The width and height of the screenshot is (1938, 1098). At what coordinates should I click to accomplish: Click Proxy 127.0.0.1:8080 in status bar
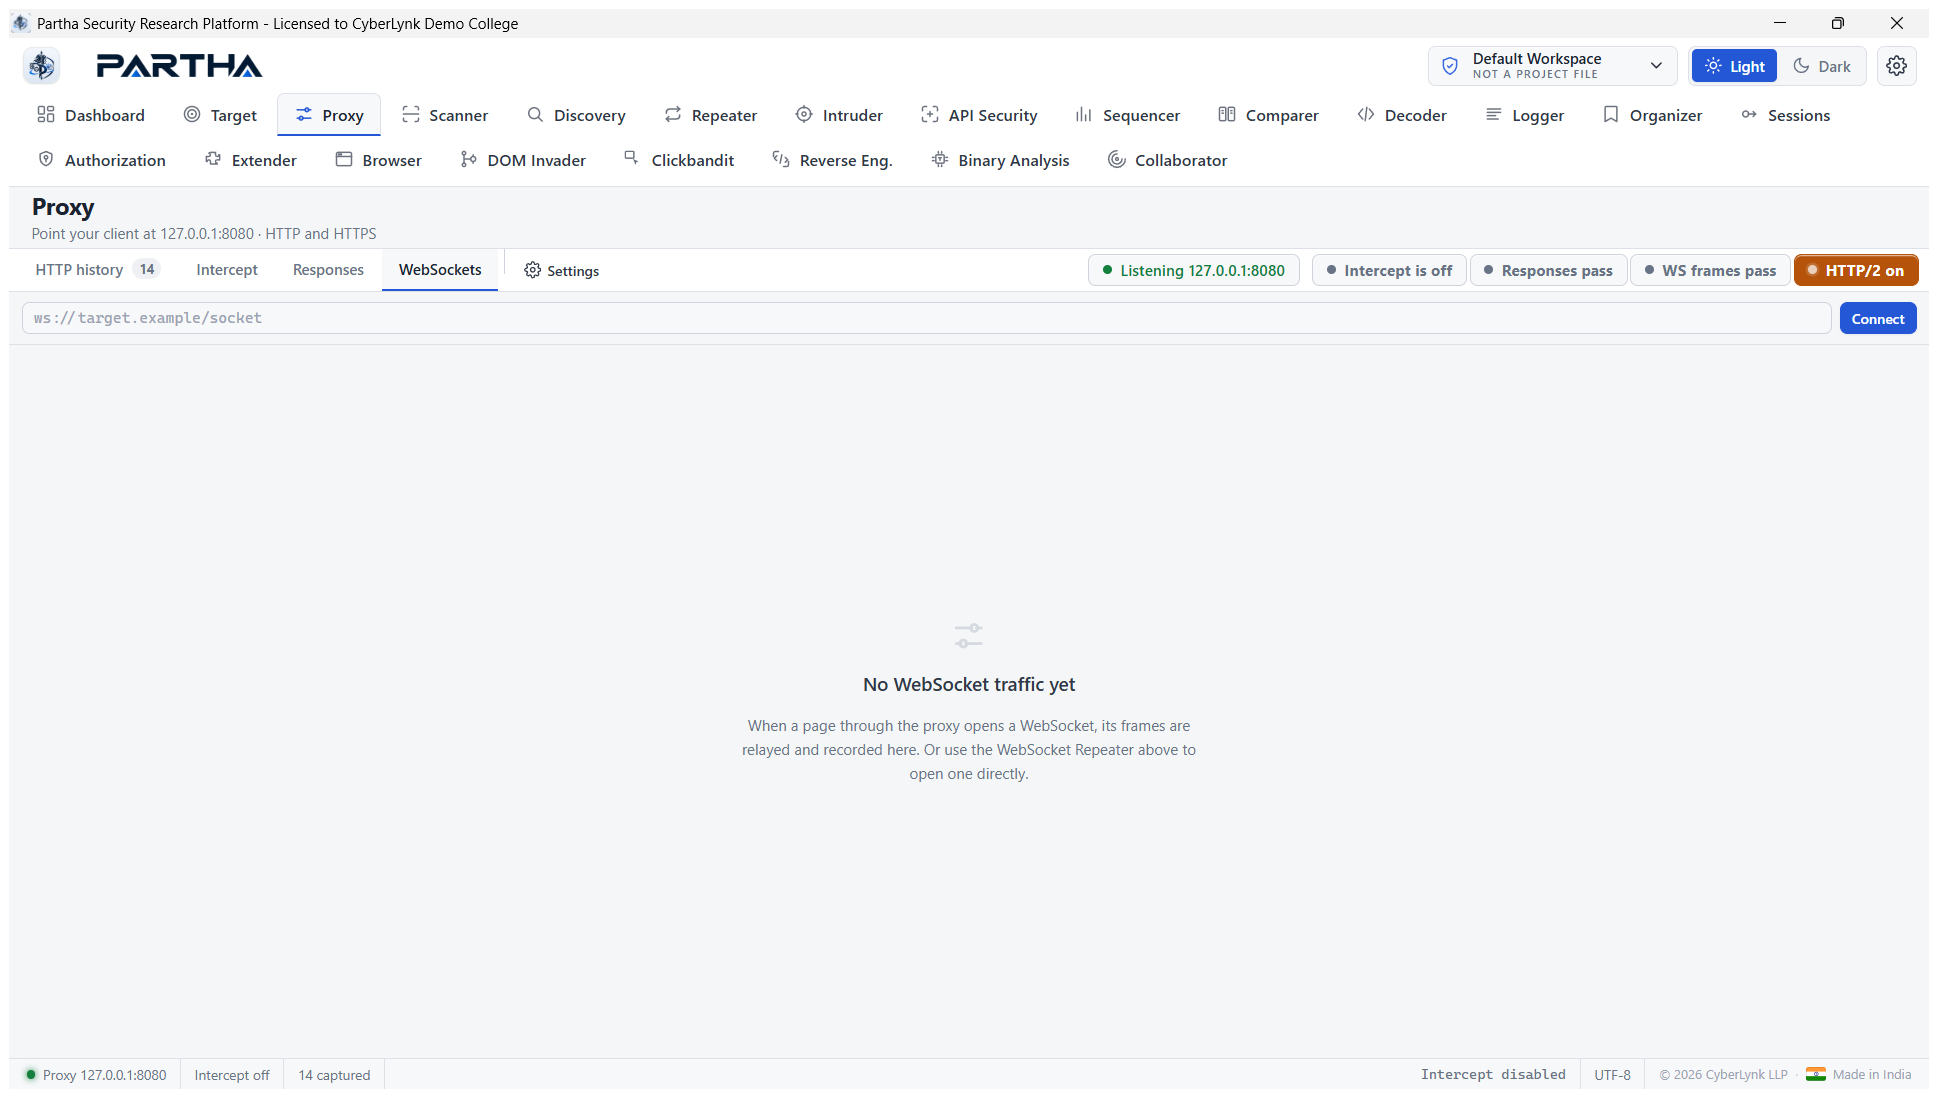point(96,1075)
